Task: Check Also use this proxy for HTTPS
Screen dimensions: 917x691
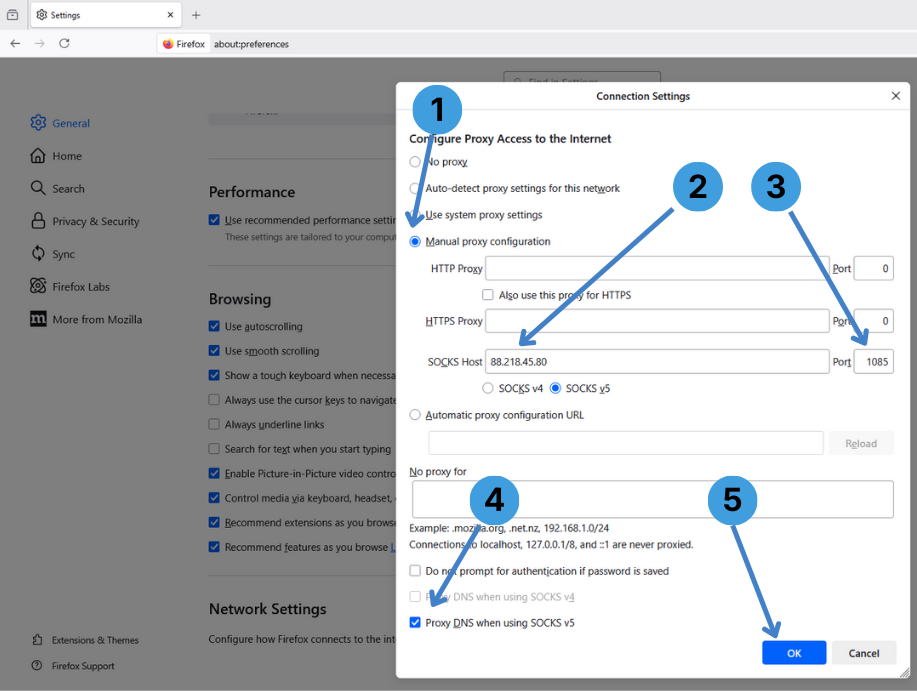Action: click(x=487, y=295)
